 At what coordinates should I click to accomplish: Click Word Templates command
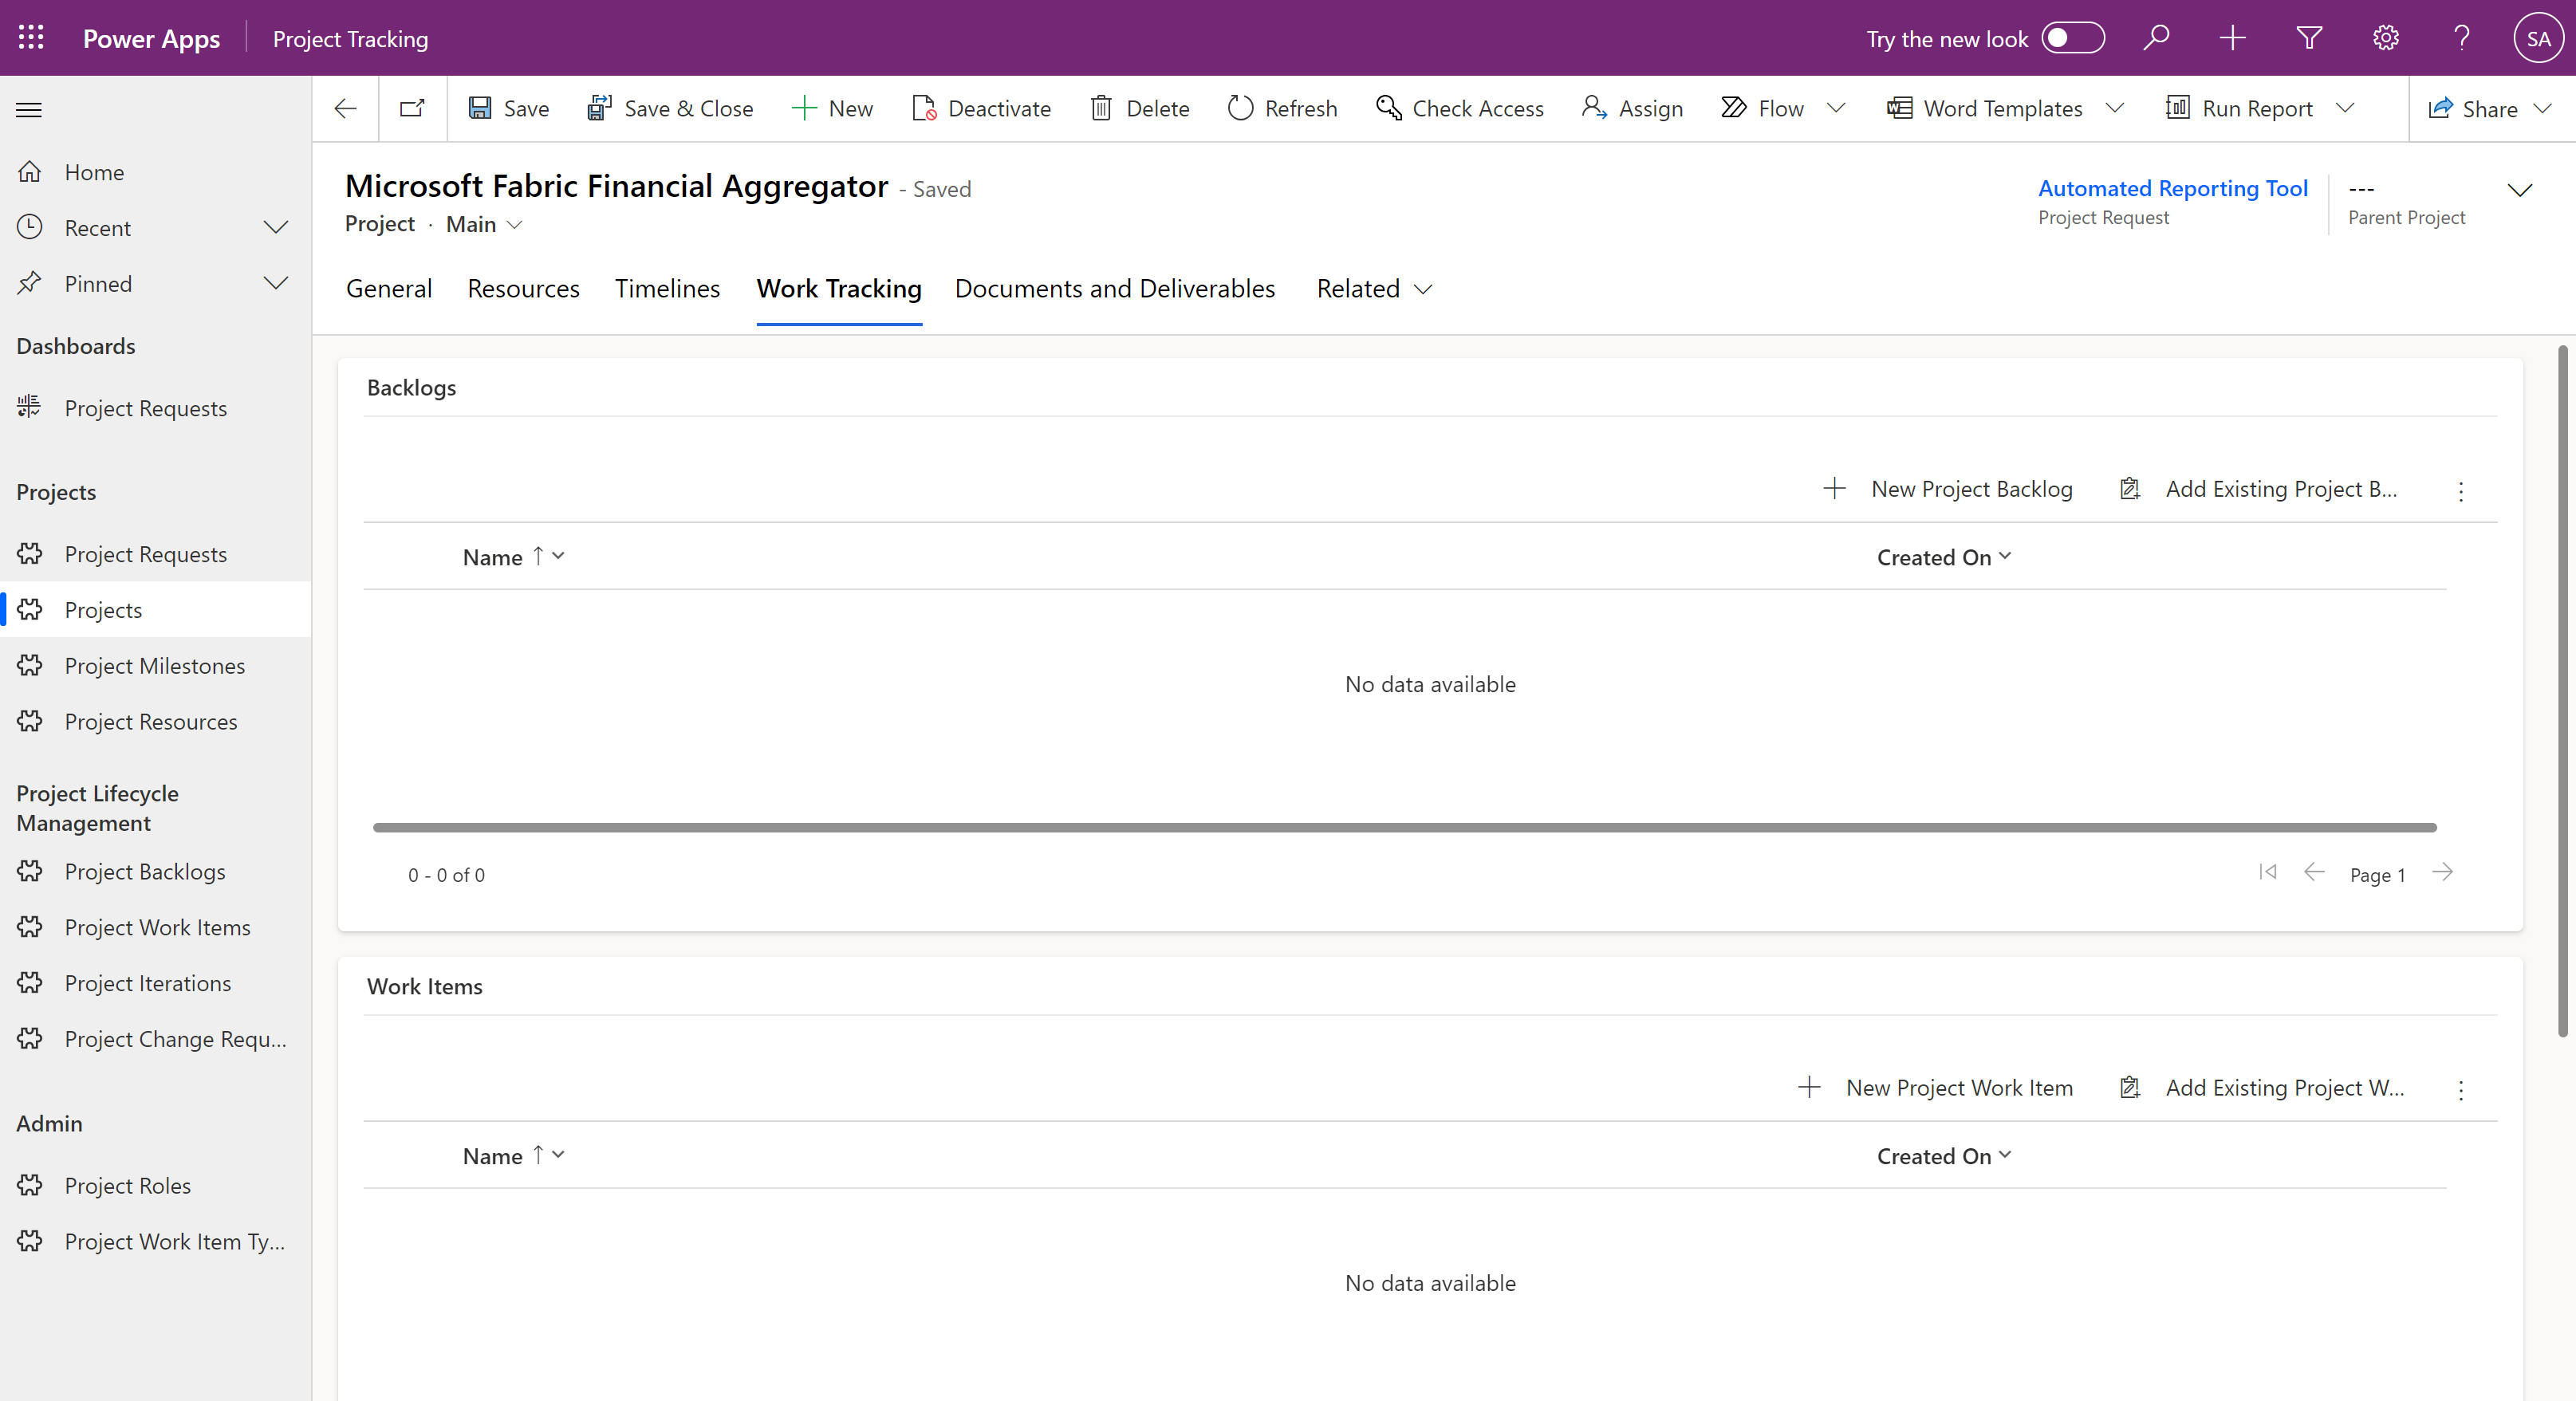(1985, 108)
